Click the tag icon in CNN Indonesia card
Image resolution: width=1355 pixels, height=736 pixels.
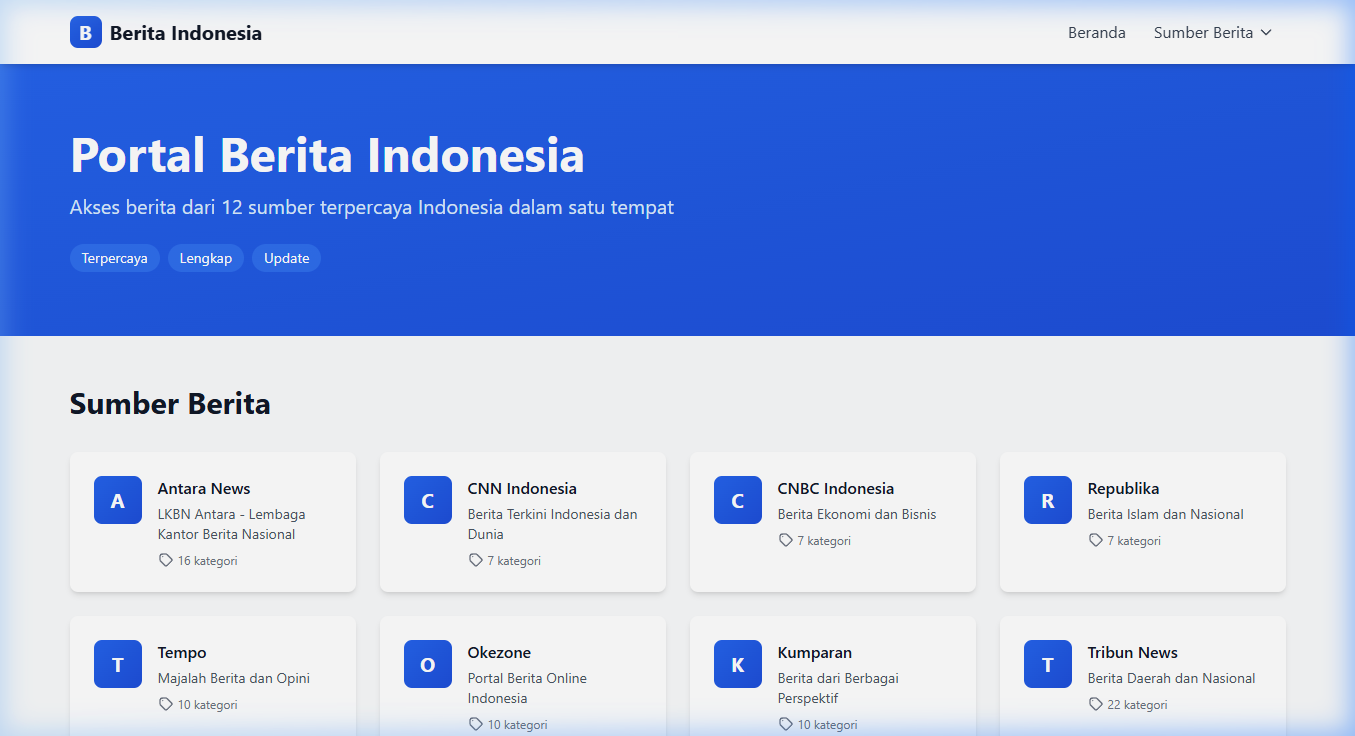(x=476, y=560)
